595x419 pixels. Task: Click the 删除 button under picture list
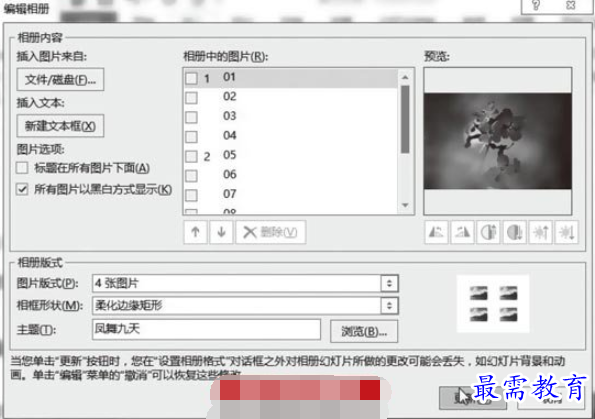click(271, 232)
